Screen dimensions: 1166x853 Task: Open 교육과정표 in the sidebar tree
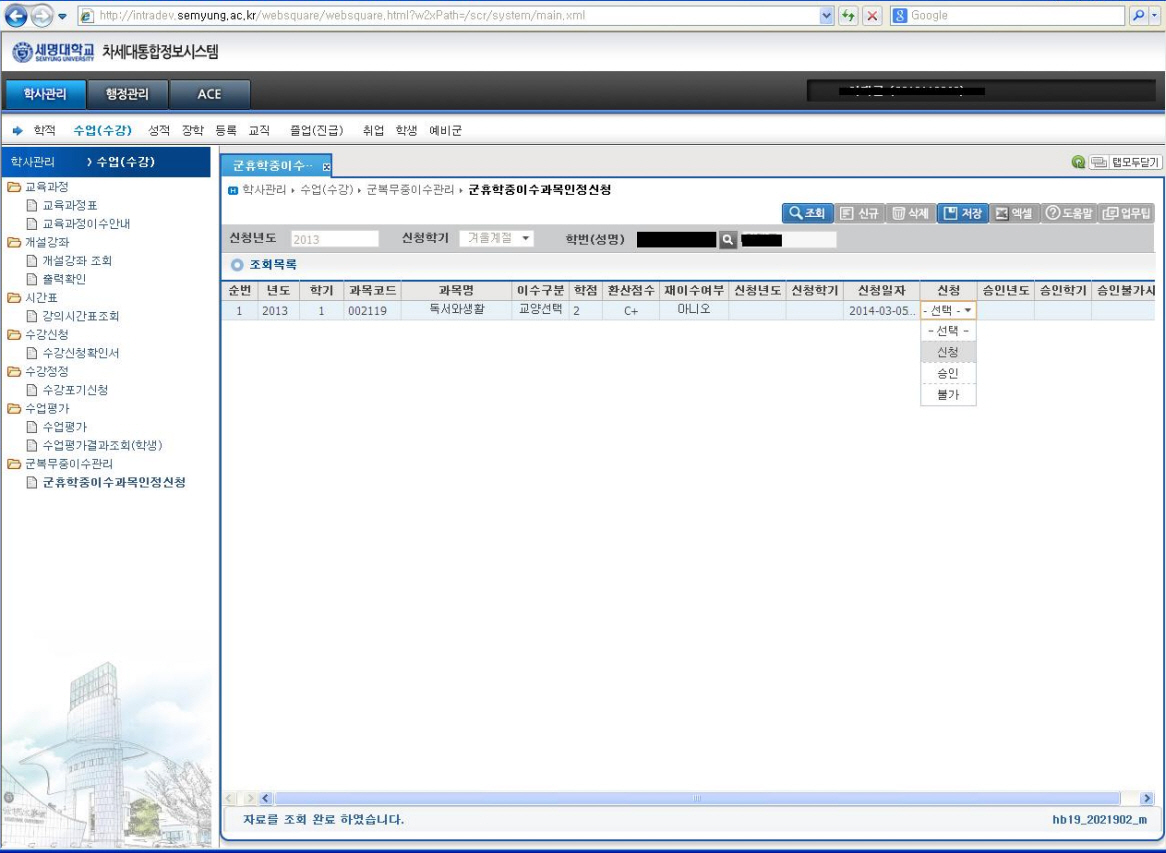click(x=70, y=205)
